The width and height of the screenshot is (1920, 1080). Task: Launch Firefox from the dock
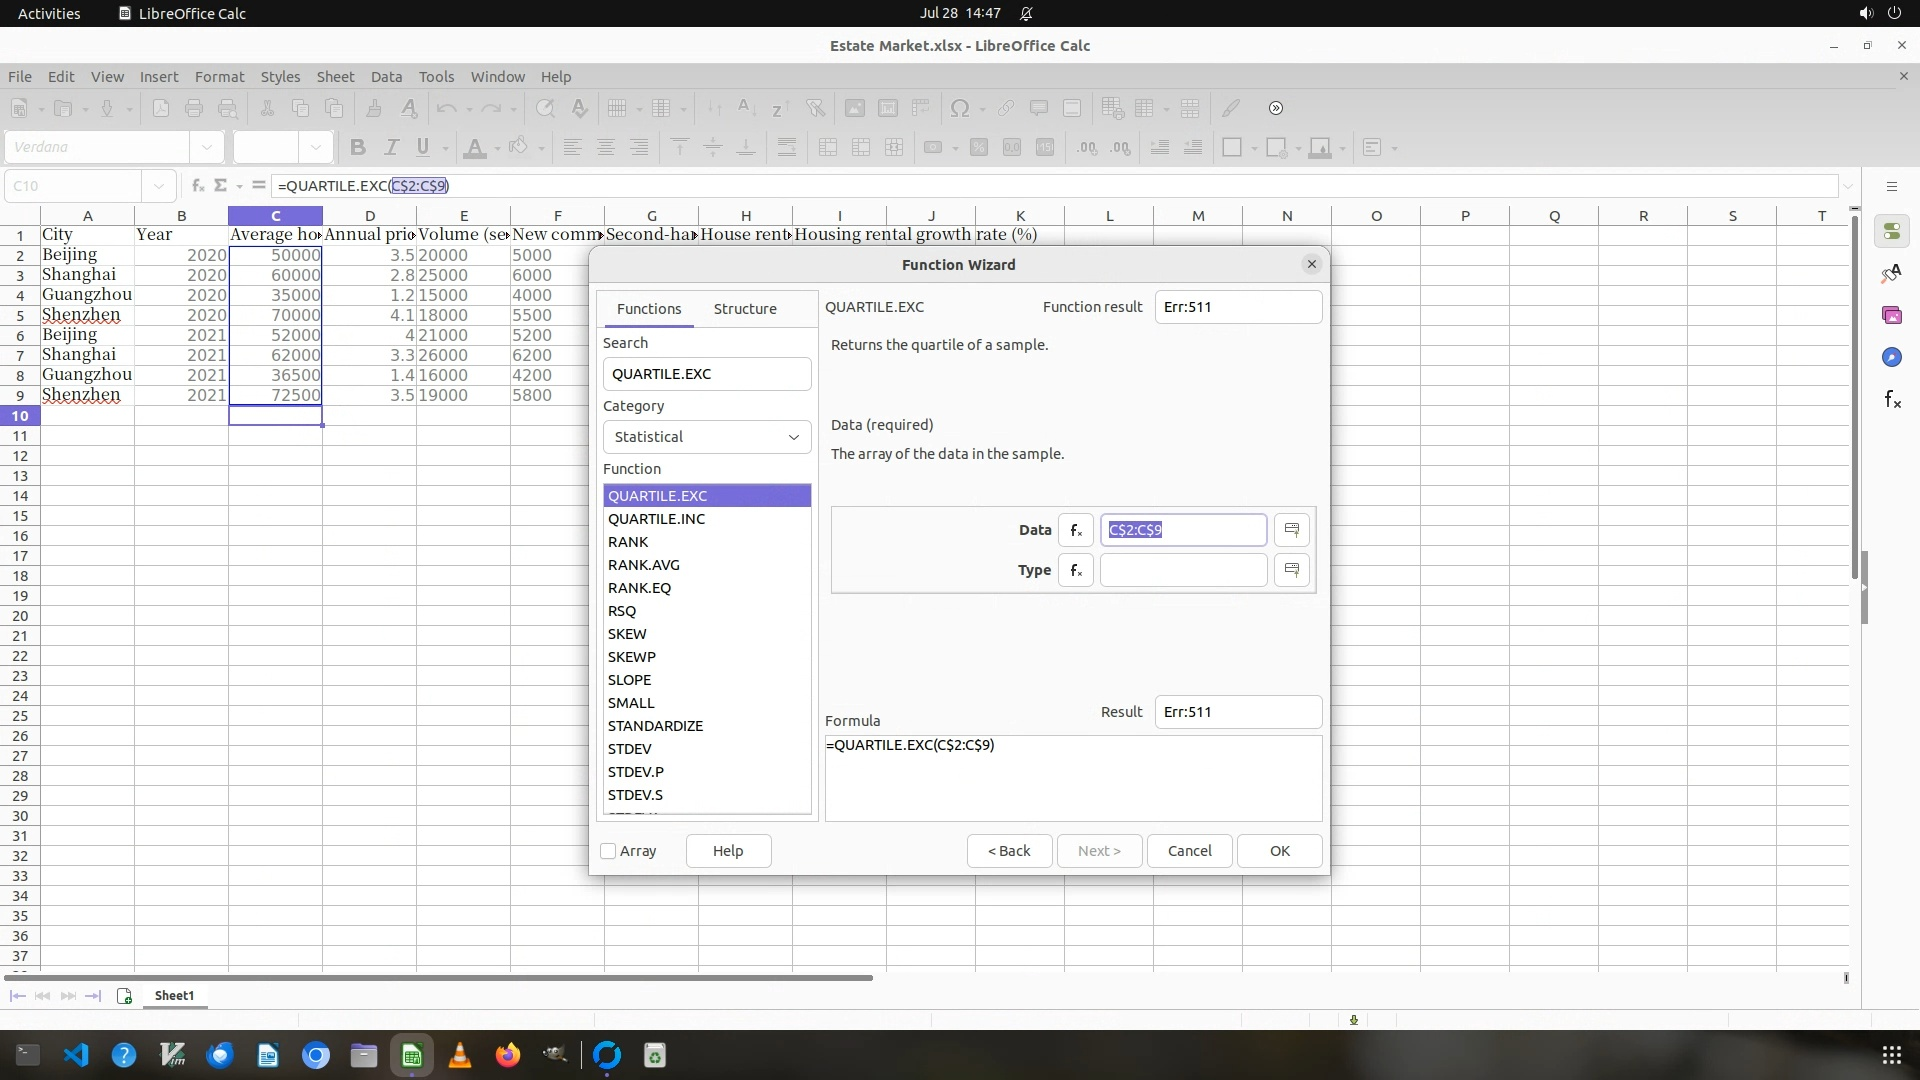508,1055
